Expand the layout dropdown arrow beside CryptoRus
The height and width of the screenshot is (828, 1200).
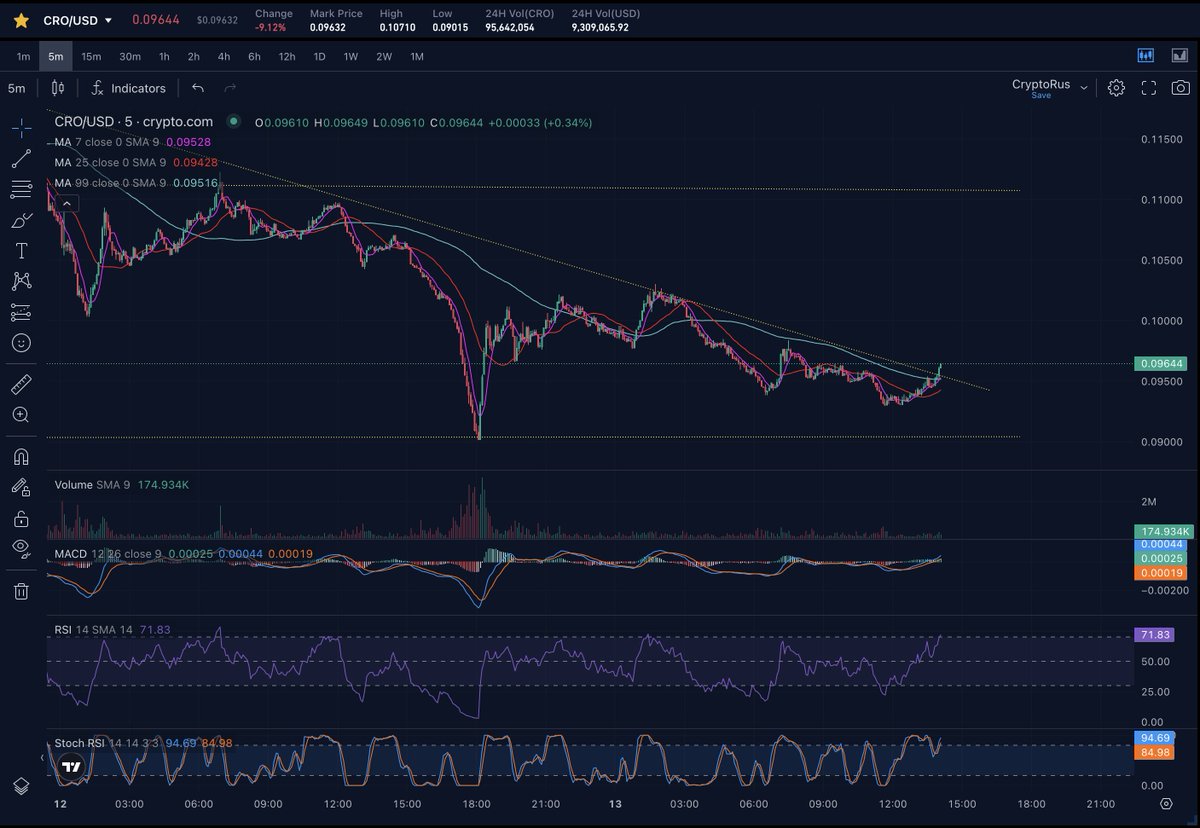coord(1084,88)
